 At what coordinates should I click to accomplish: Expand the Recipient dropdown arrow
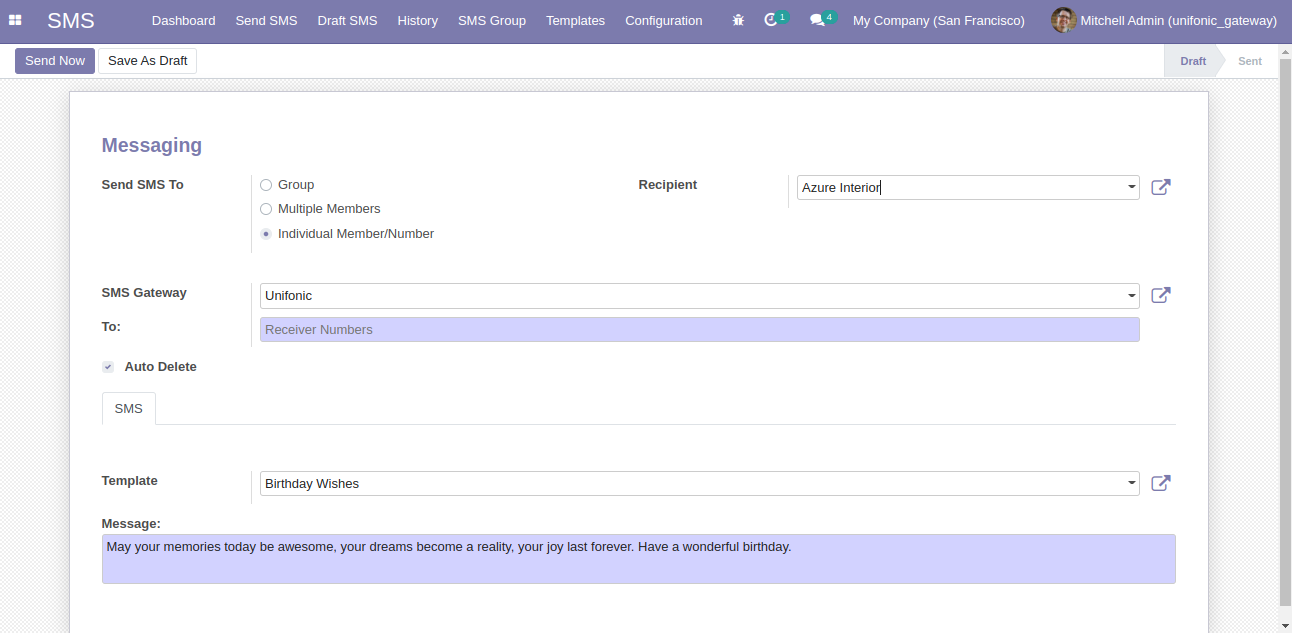tap(1131, 187)
